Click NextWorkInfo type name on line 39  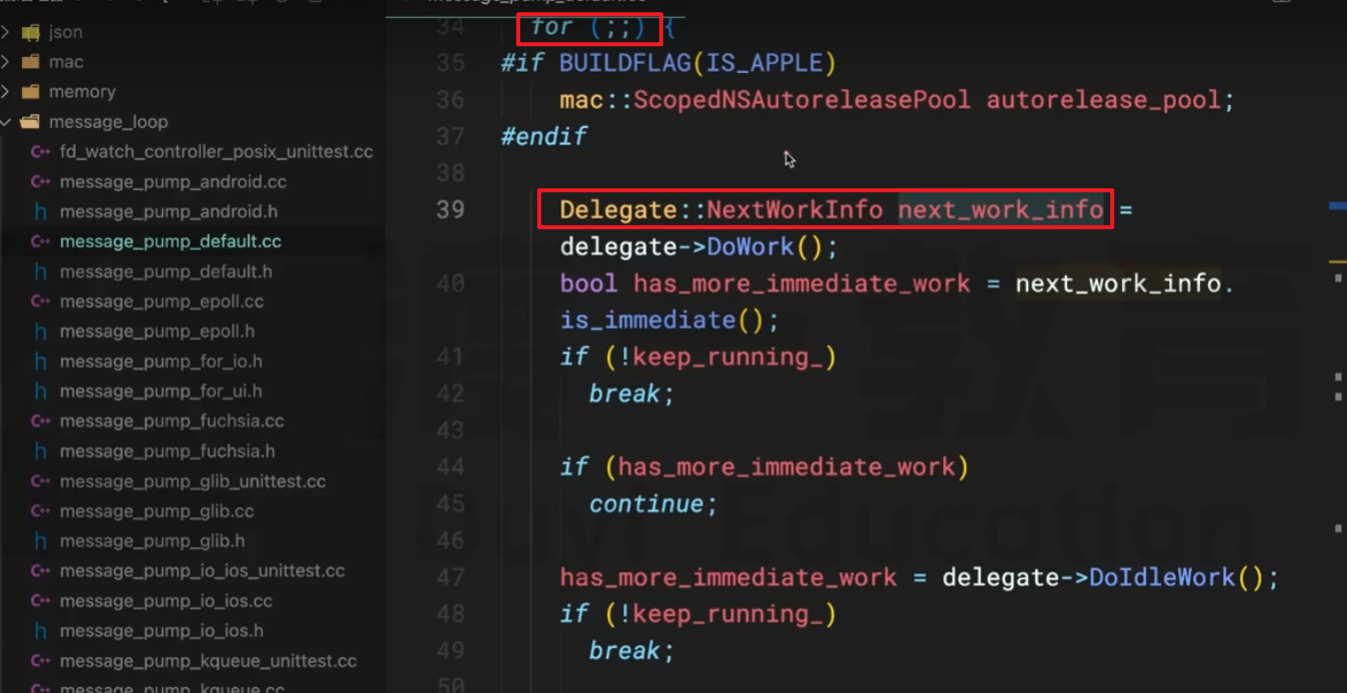tap(795, 210)
